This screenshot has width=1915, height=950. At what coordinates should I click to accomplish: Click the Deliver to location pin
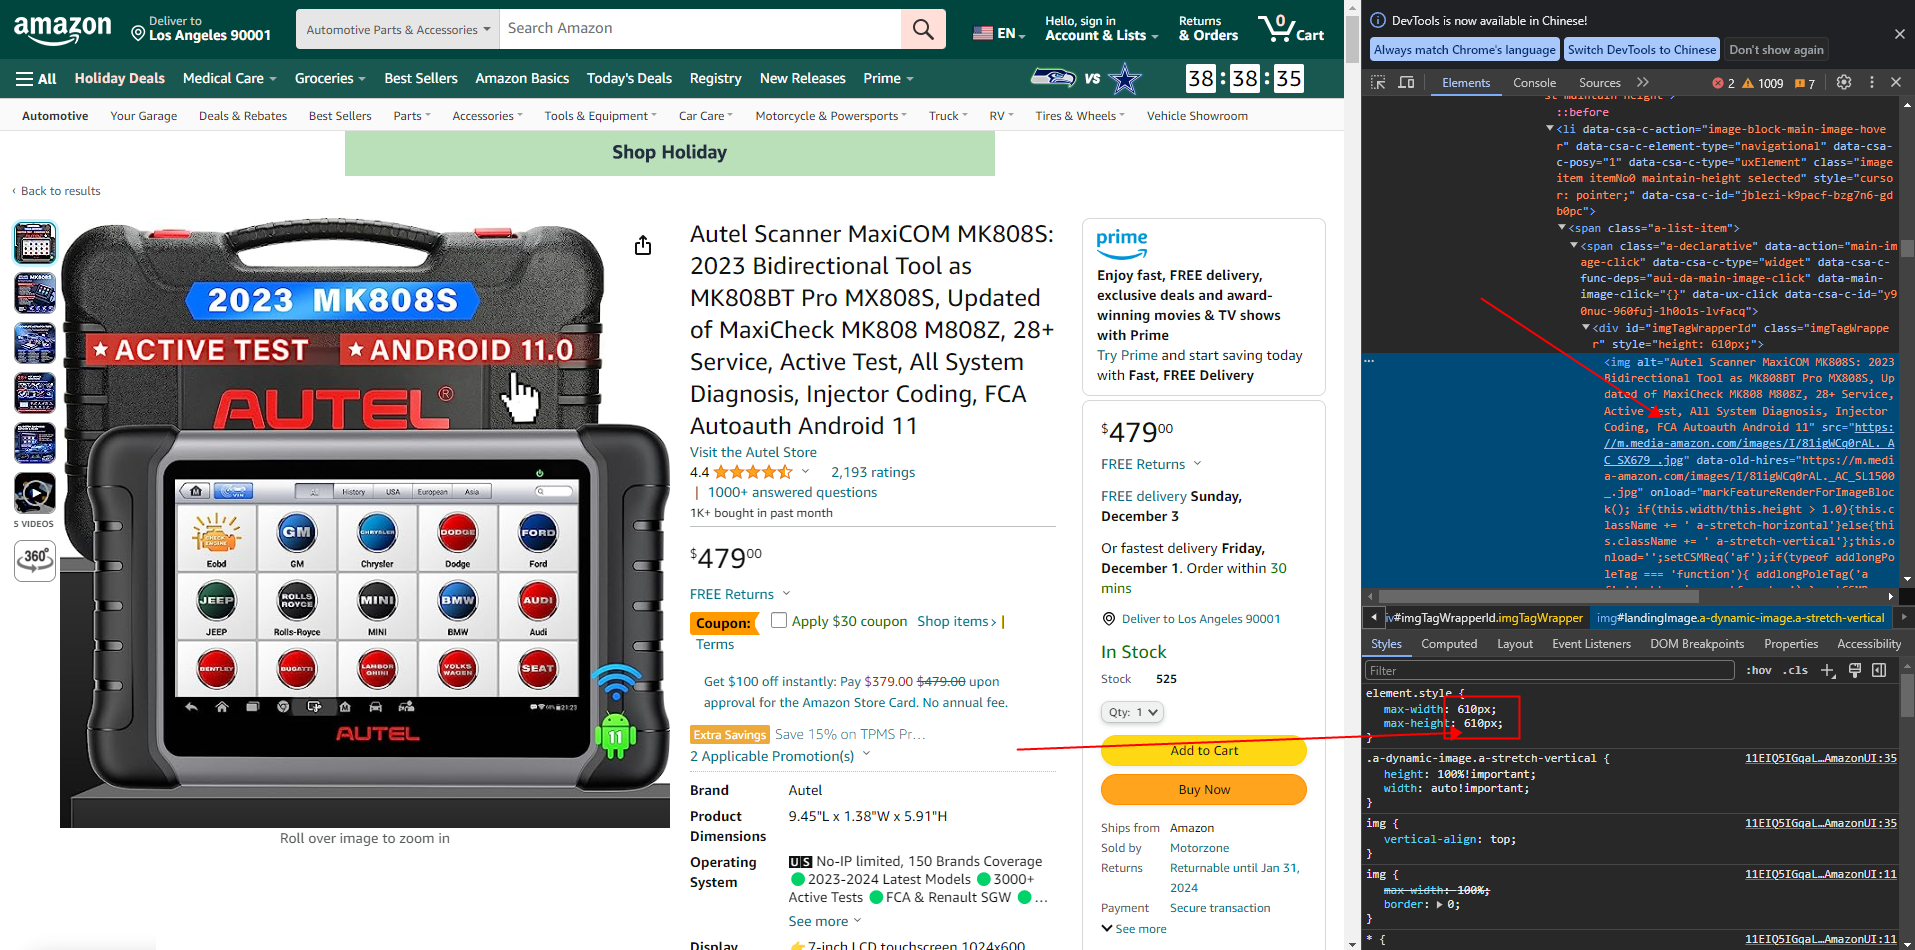click(x=139, y=34)
